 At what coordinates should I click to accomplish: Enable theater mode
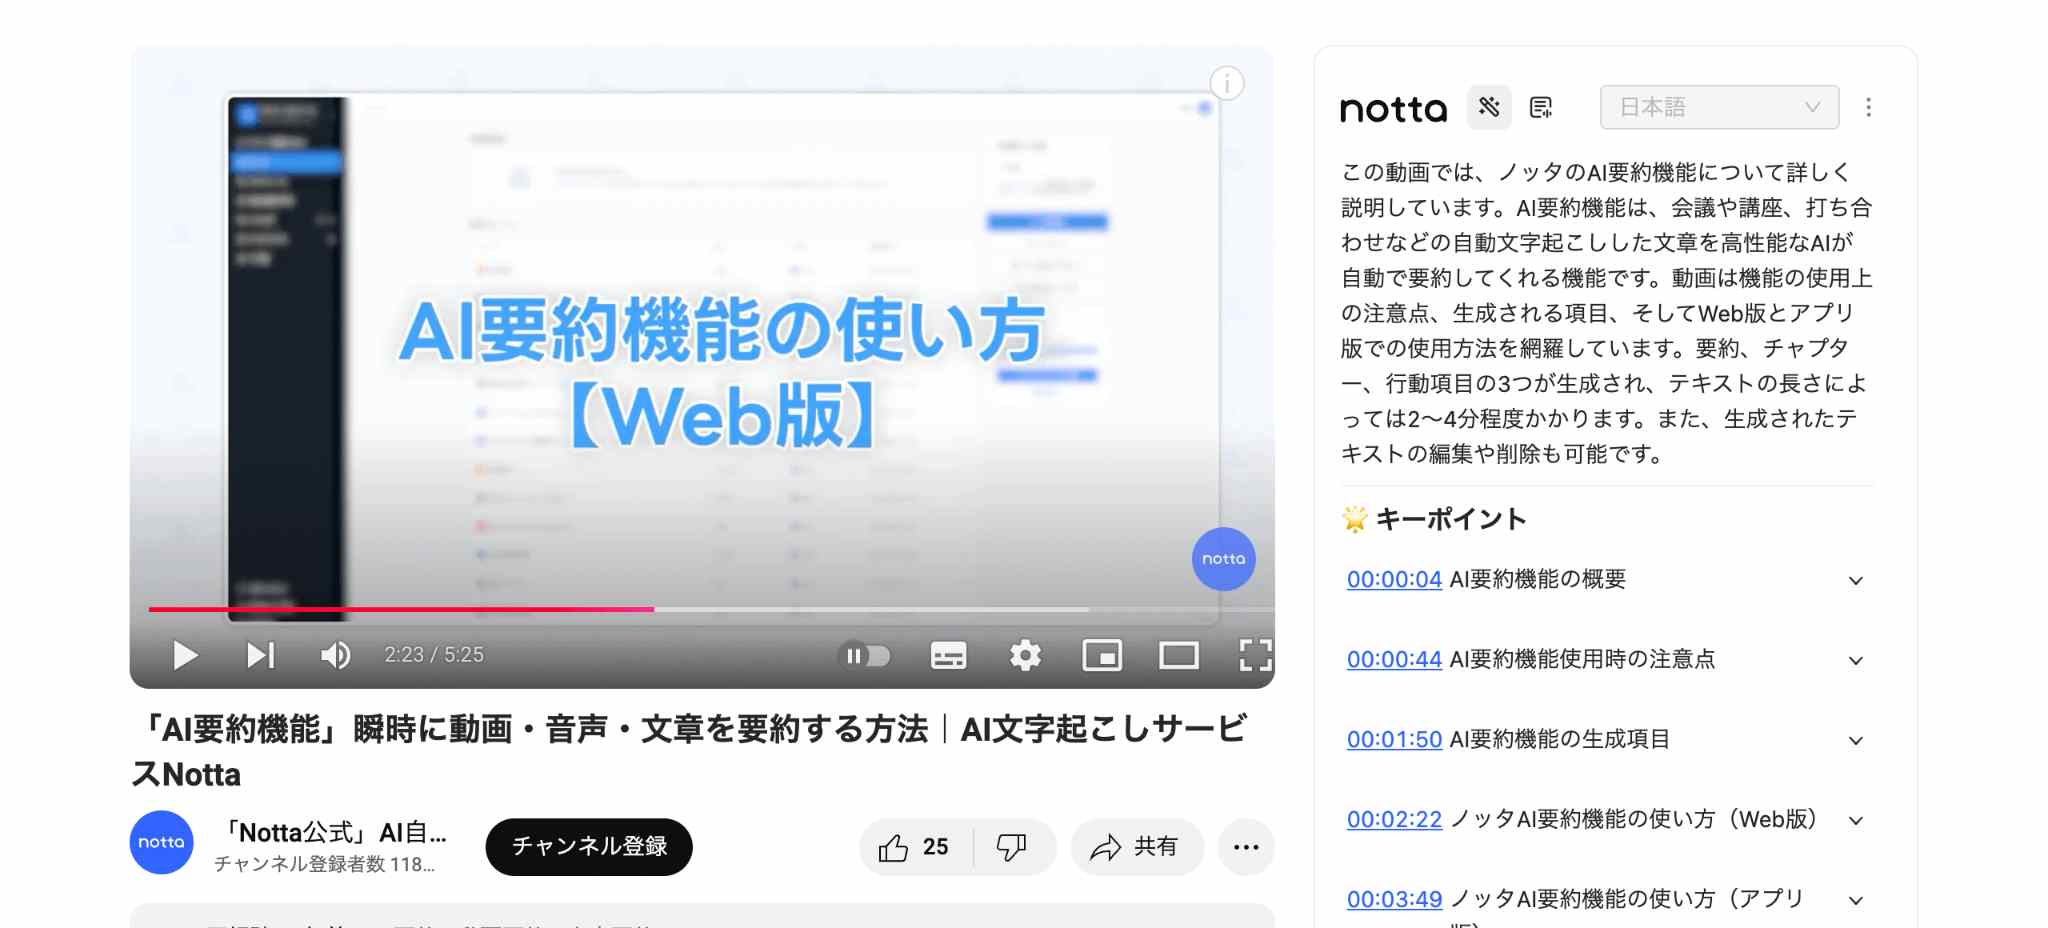(x=1179, y=656)
